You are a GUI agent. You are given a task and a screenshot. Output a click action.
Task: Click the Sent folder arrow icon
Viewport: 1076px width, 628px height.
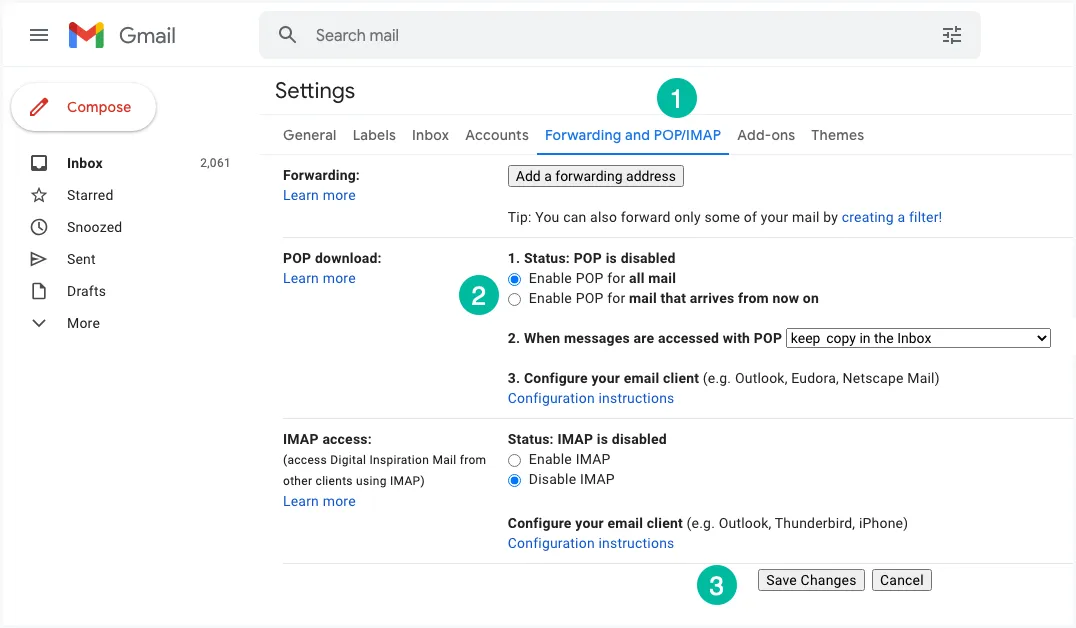tap(39, 259)
